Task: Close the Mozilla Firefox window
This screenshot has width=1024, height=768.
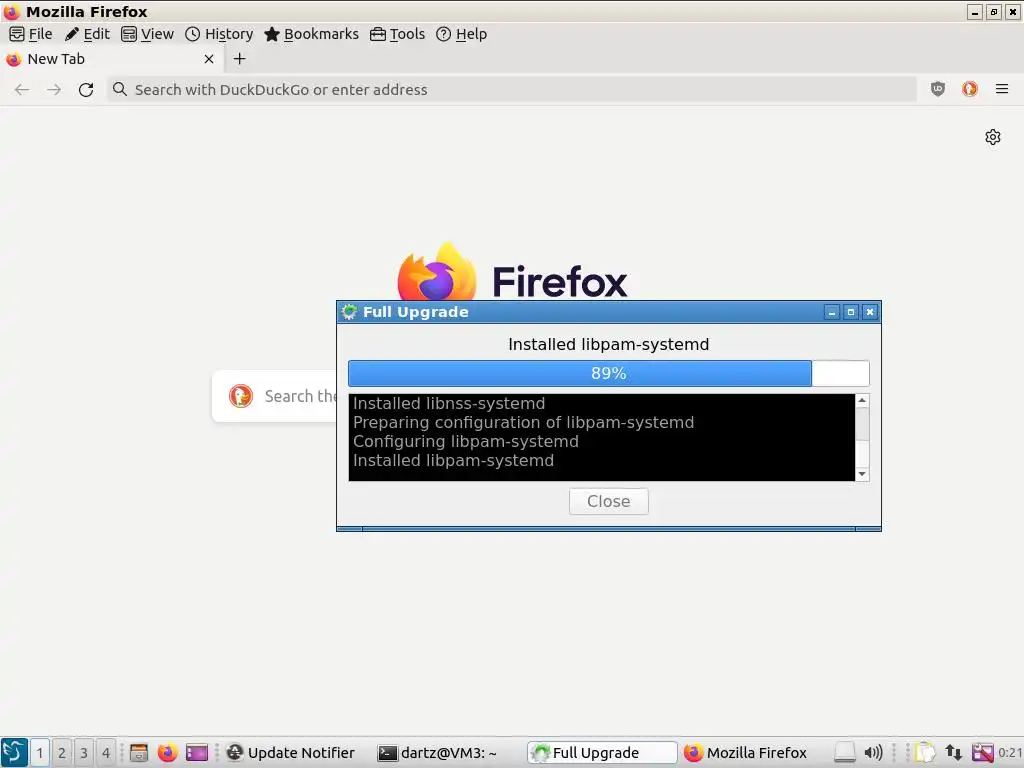Action: coord(1013,12)
